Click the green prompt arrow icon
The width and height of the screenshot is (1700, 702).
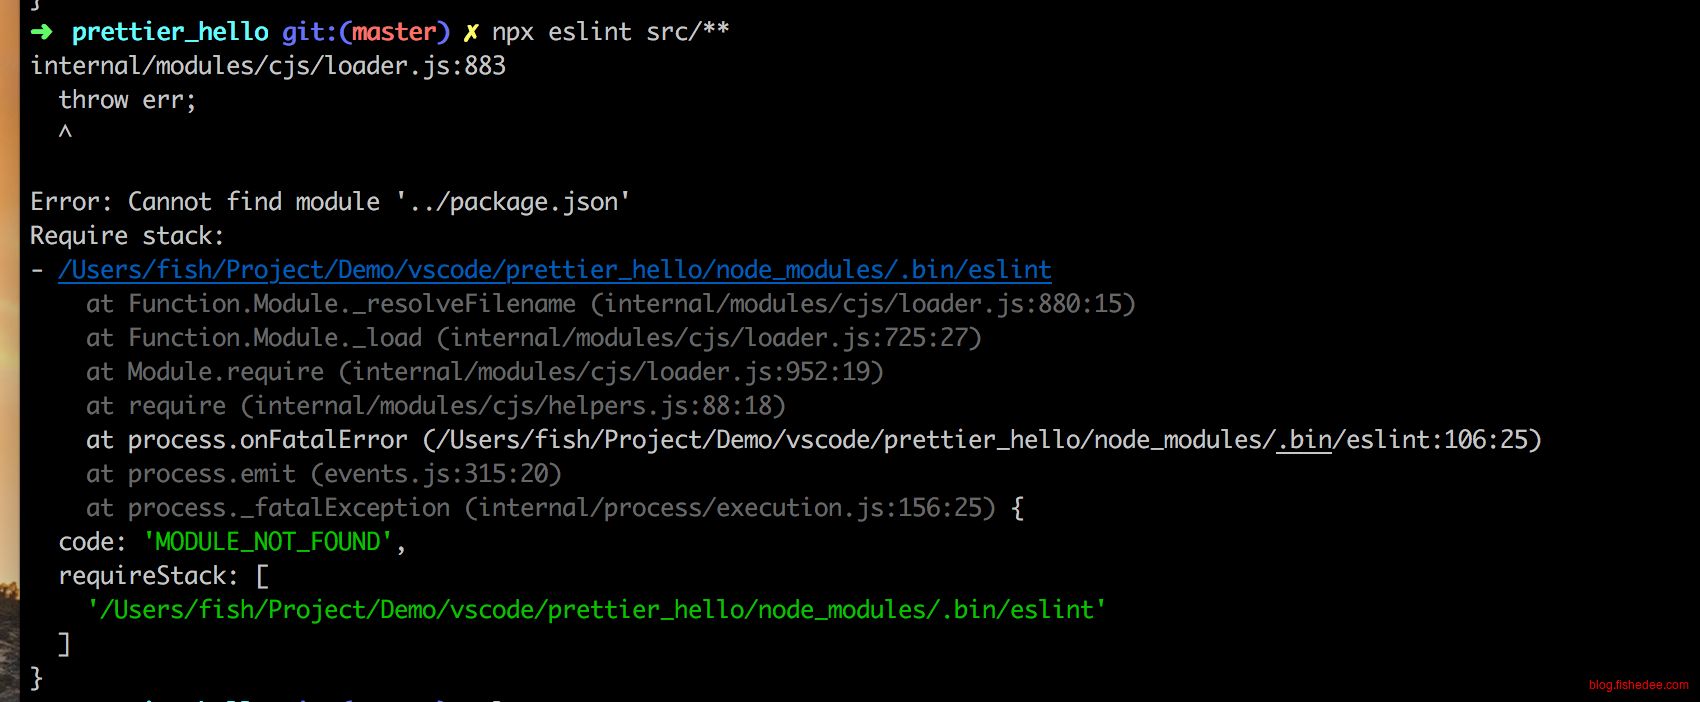41,32
